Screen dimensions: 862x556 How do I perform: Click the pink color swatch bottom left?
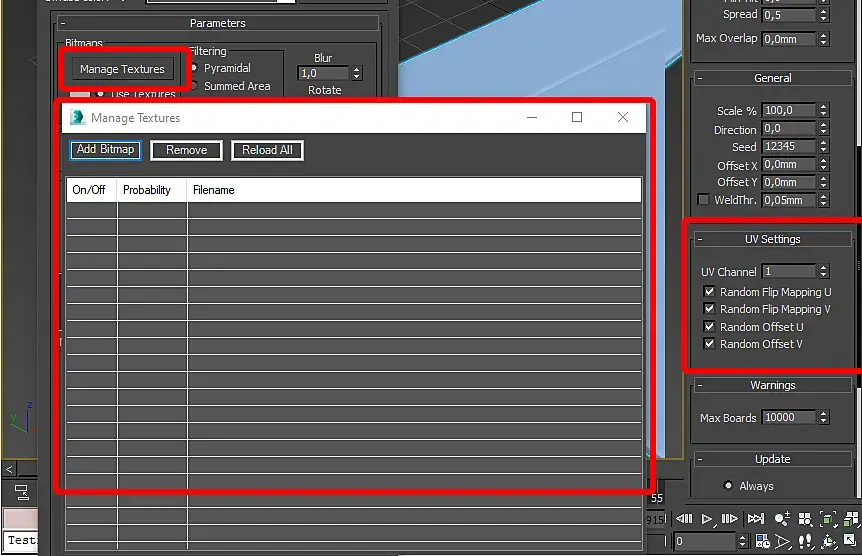[20, 519]
